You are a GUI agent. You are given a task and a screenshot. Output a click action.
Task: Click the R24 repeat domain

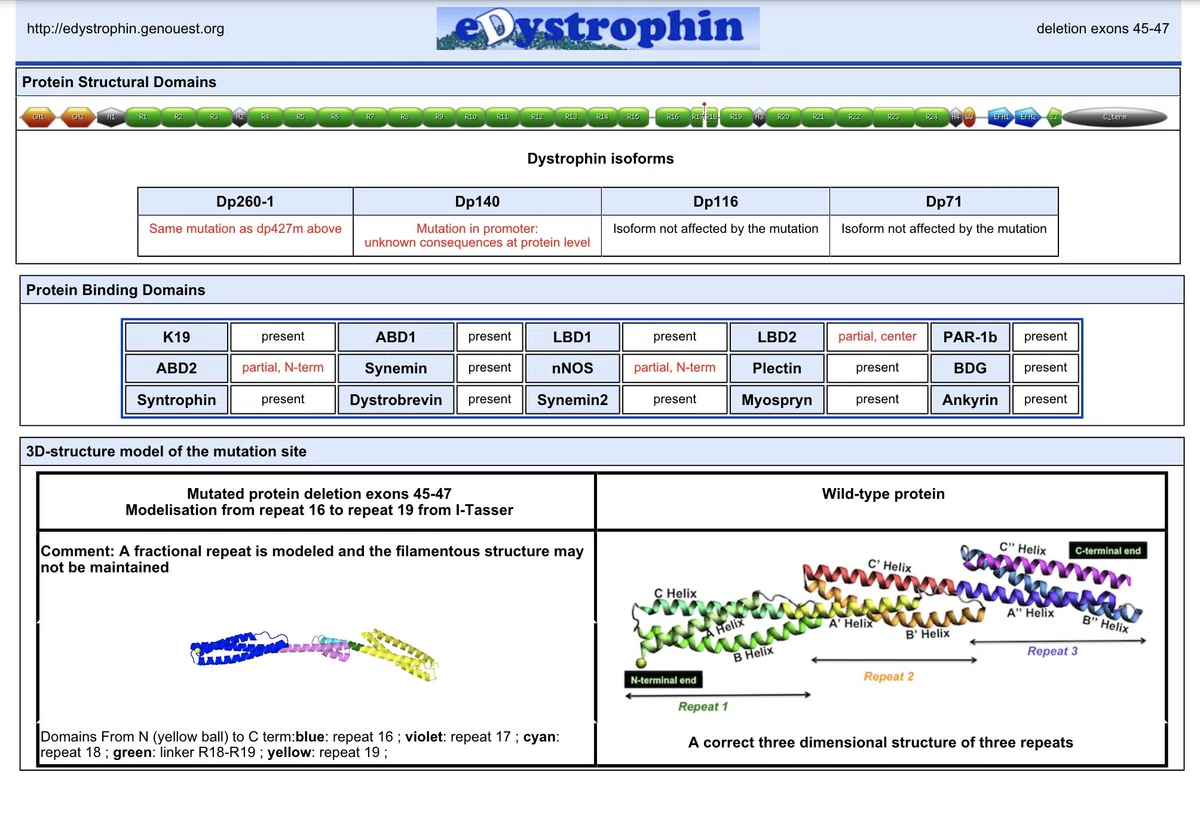932,117
